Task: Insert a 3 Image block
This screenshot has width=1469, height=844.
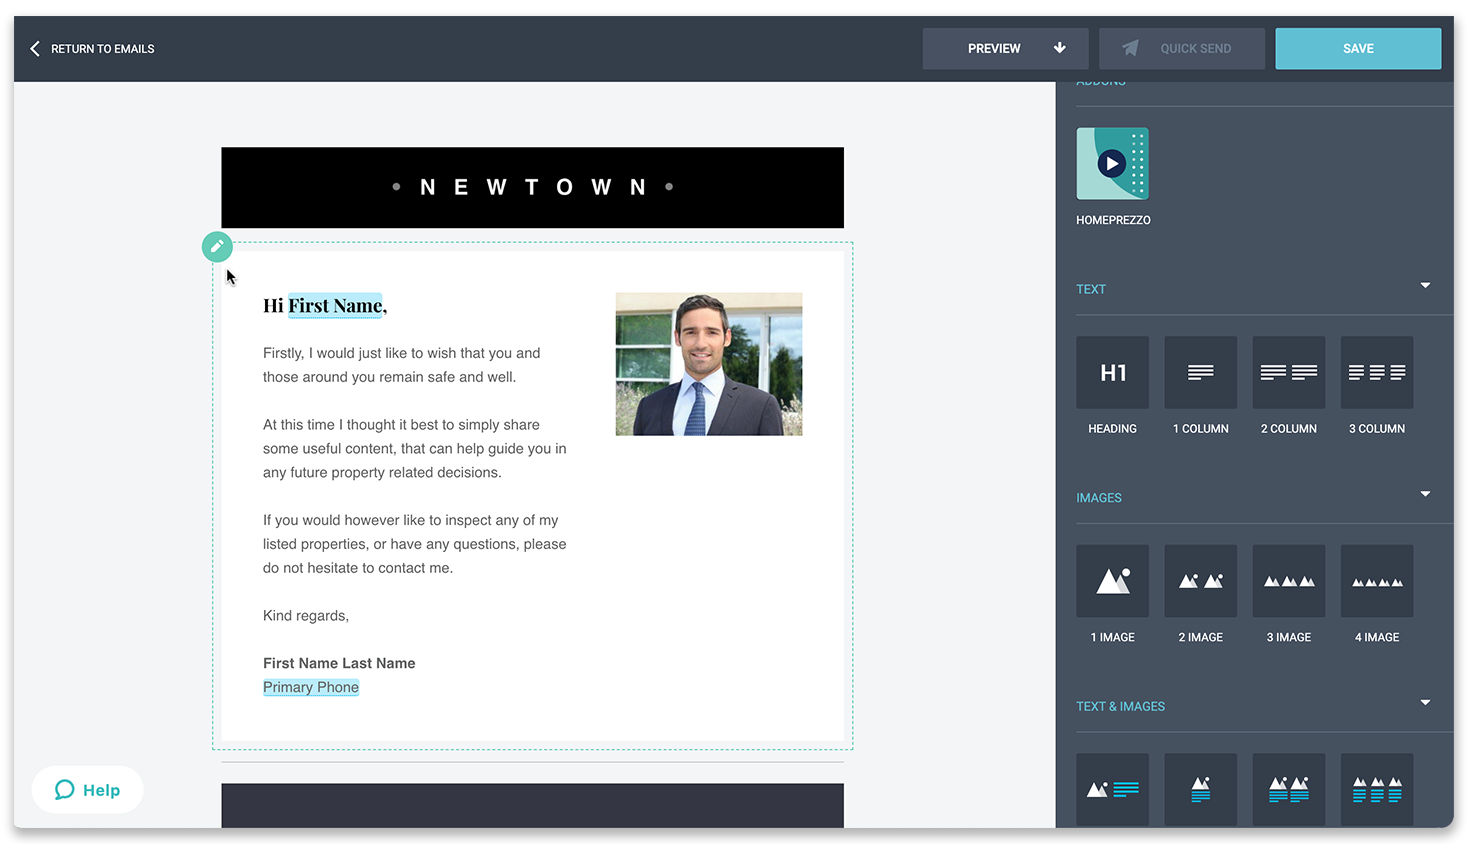Action: coord(1288,581)
